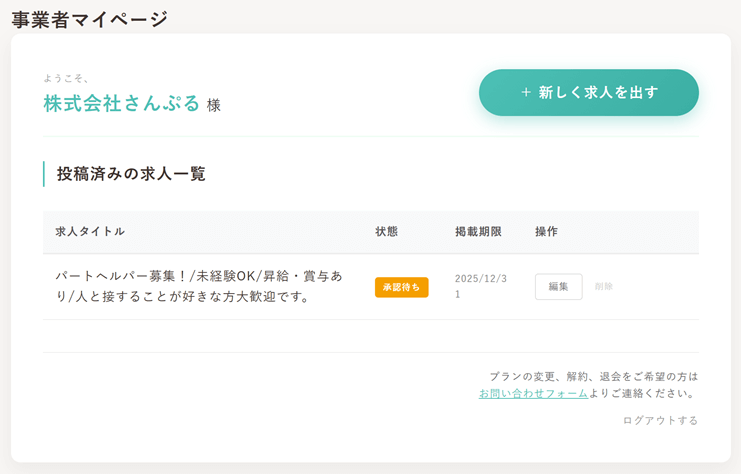Image resolution: width=741 pixels, height=474 pixels.
Task: Select the パートヘルパー募集 job title text
Action: pyautogui.click(x=199, y=286)
